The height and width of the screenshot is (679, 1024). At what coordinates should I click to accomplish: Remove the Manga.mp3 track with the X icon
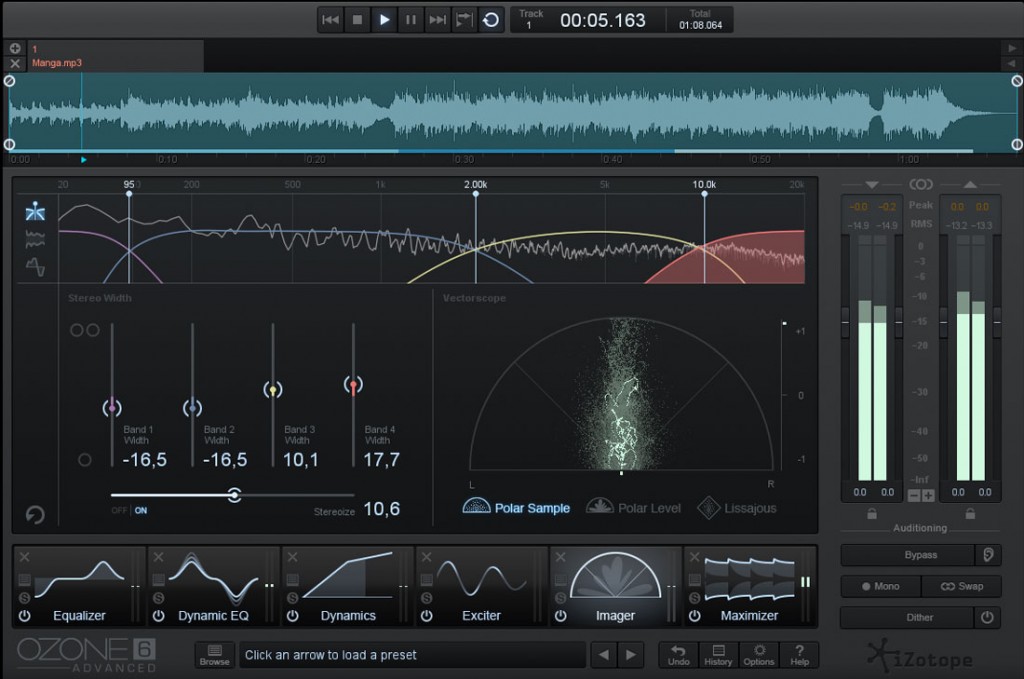click(x=15, y=63)
